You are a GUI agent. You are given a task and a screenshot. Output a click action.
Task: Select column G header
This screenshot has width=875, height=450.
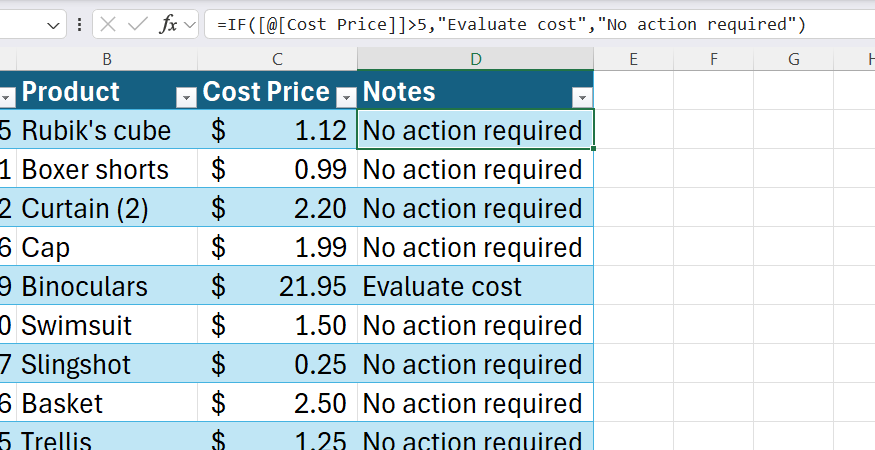(x=794, y=59)
